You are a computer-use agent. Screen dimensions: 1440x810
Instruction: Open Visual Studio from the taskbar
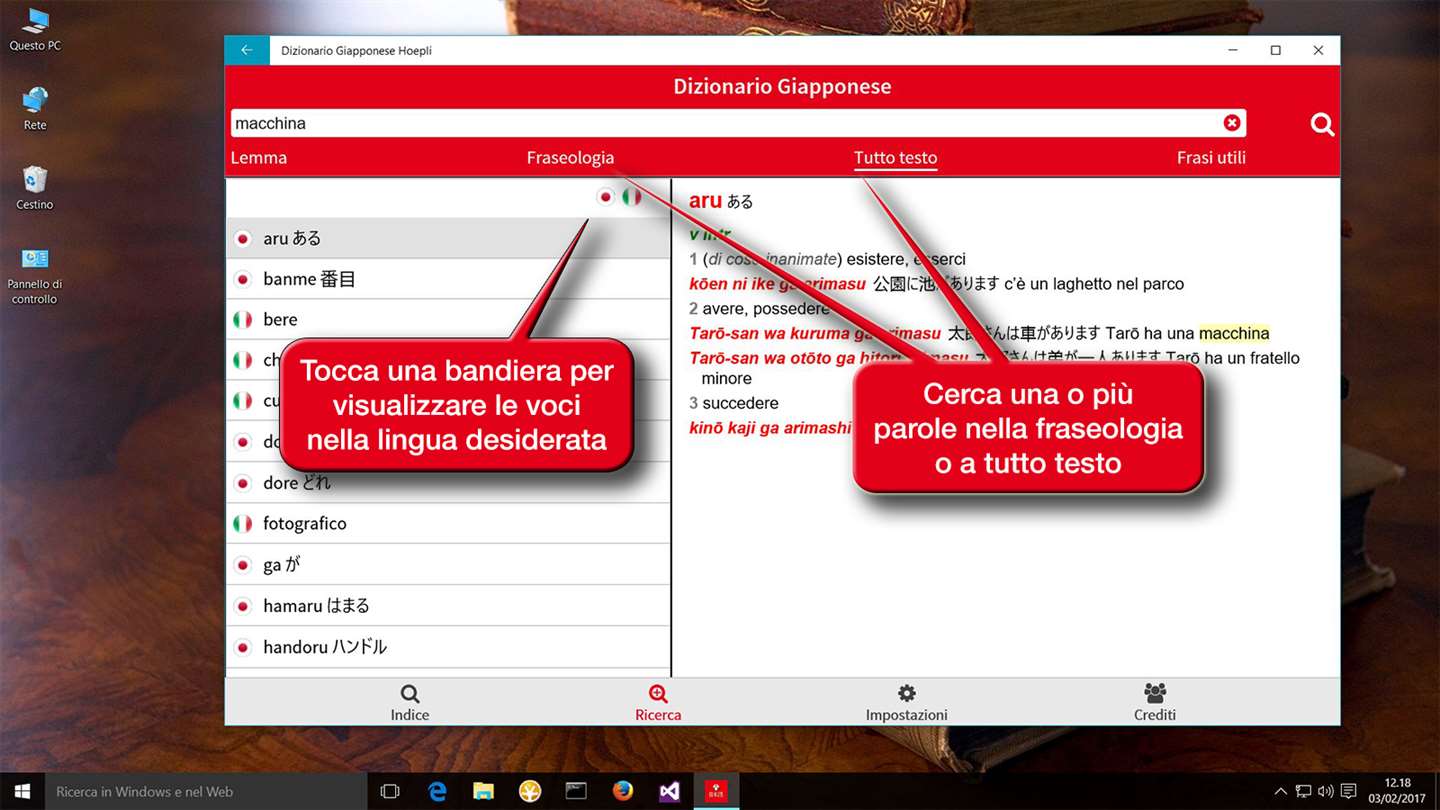pos(669,791)
